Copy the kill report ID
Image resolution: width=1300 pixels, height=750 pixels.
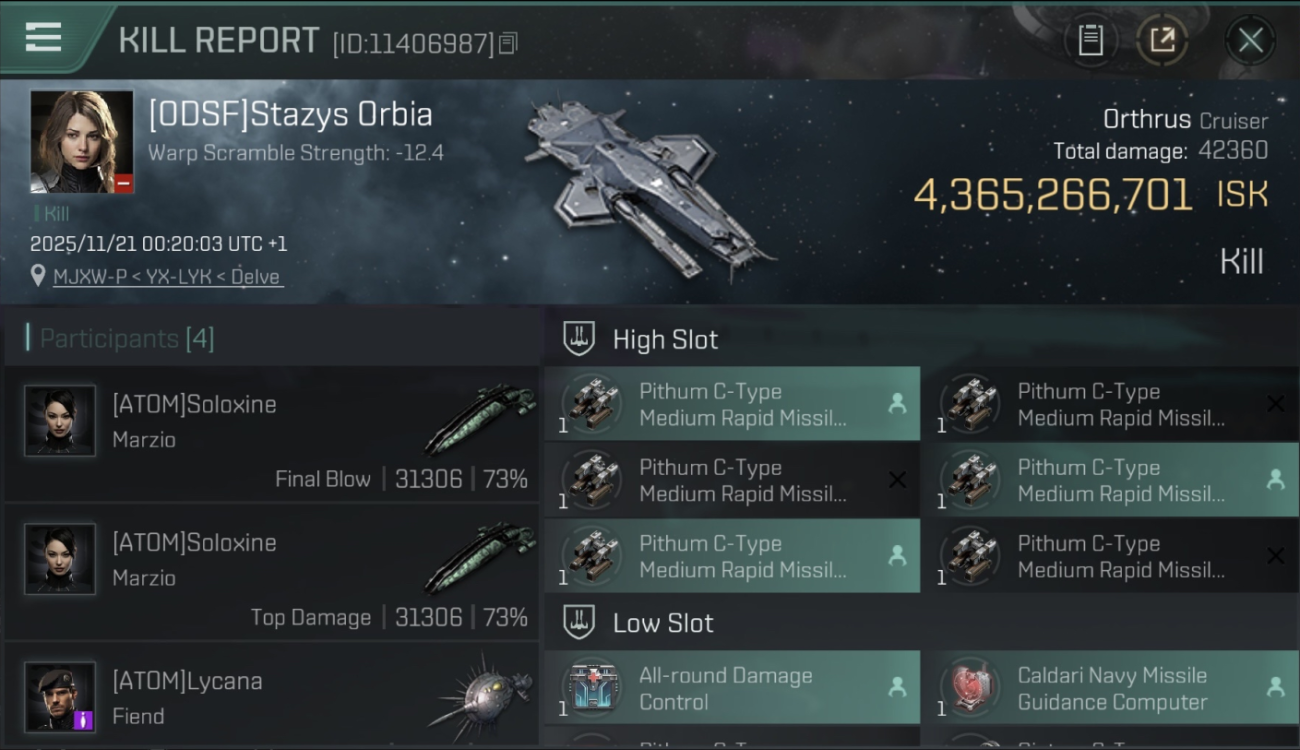[x=508, y=43]
